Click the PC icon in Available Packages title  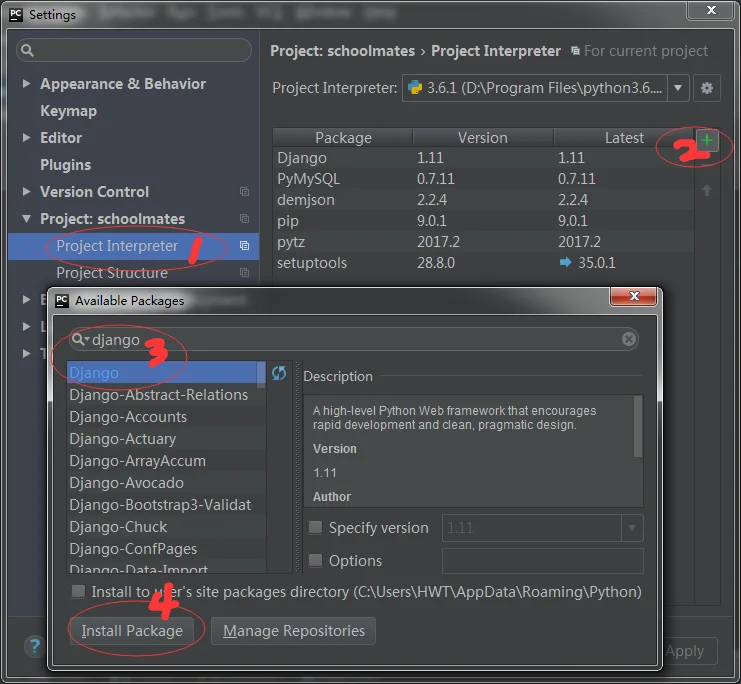click(x=62, y=301)
